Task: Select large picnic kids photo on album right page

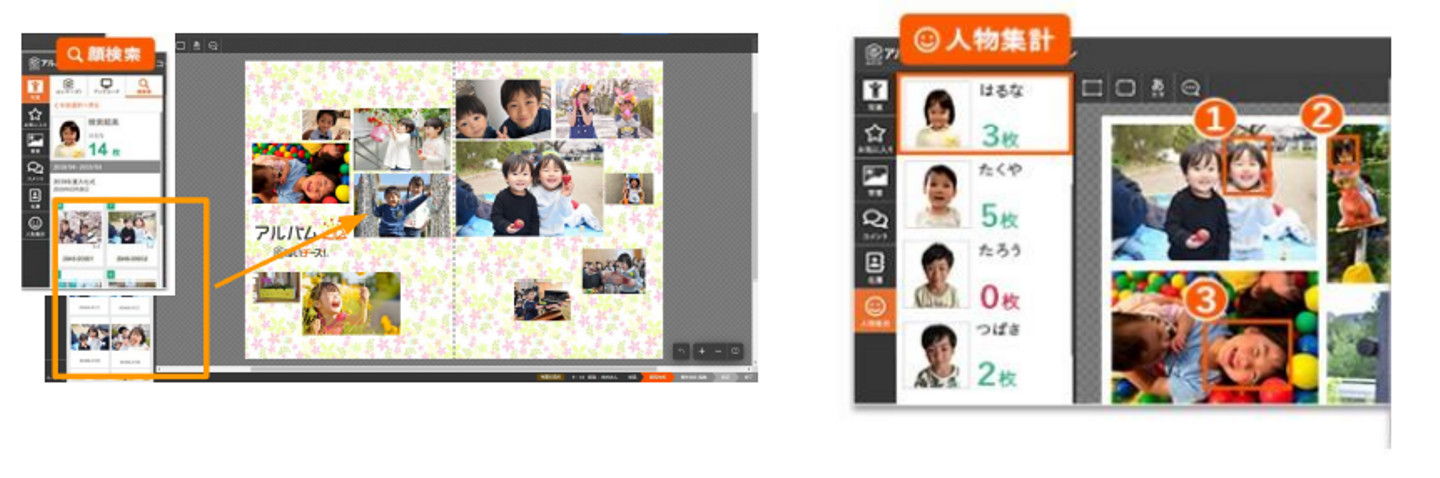Action: (x=529, y=188)
